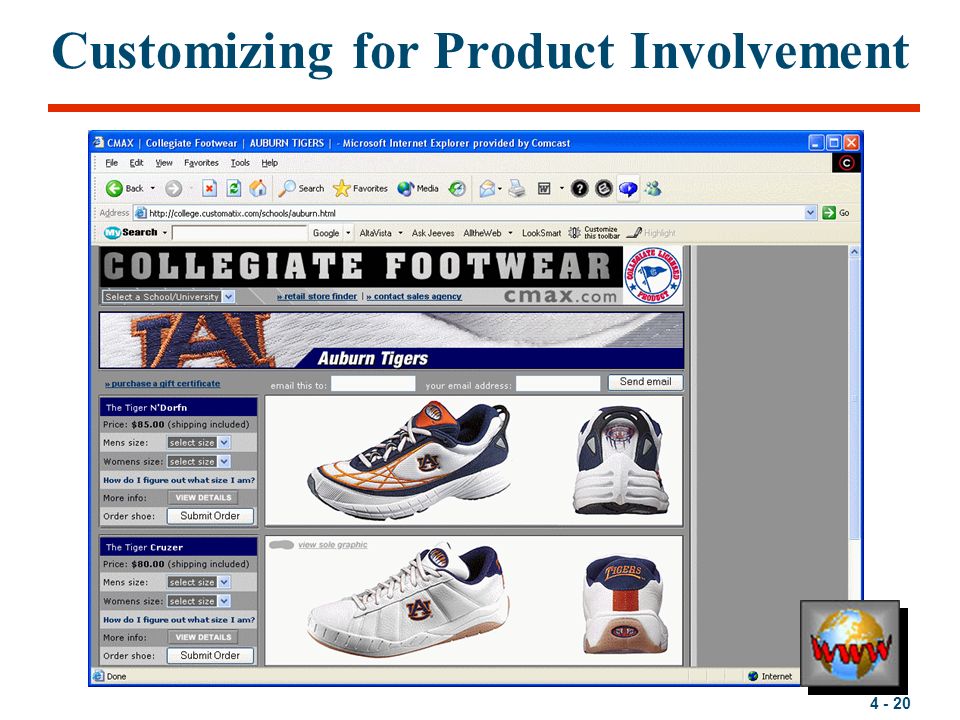Click the Internet zone status icon
This screenshot has width=960, height=720.
pyautogui.click(x=753, y=677)
